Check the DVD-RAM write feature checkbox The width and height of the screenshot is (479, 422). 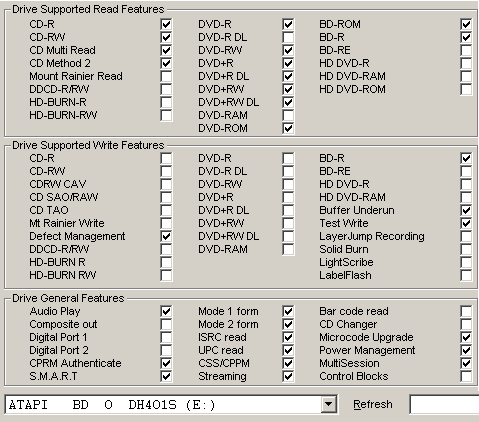(x=288, y=249)
